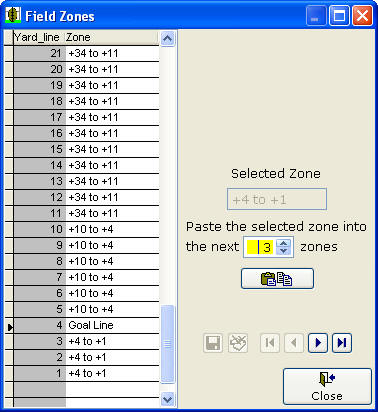This screenshot has height=412, width=378.
Task: Click the scroll up arrow in the list
Action: 167,39
